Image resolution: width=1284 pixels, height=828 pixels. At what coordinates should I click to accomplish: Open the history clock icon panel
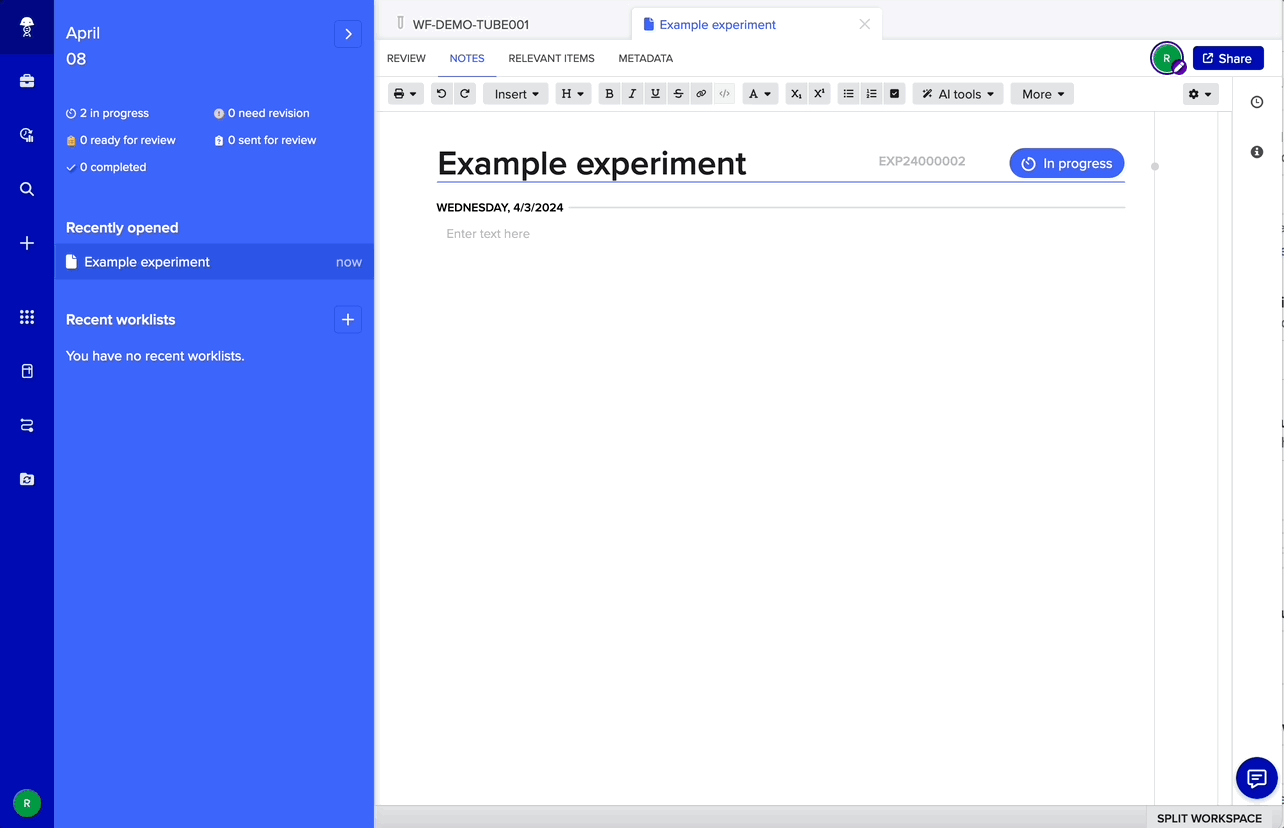point(1257,102)
